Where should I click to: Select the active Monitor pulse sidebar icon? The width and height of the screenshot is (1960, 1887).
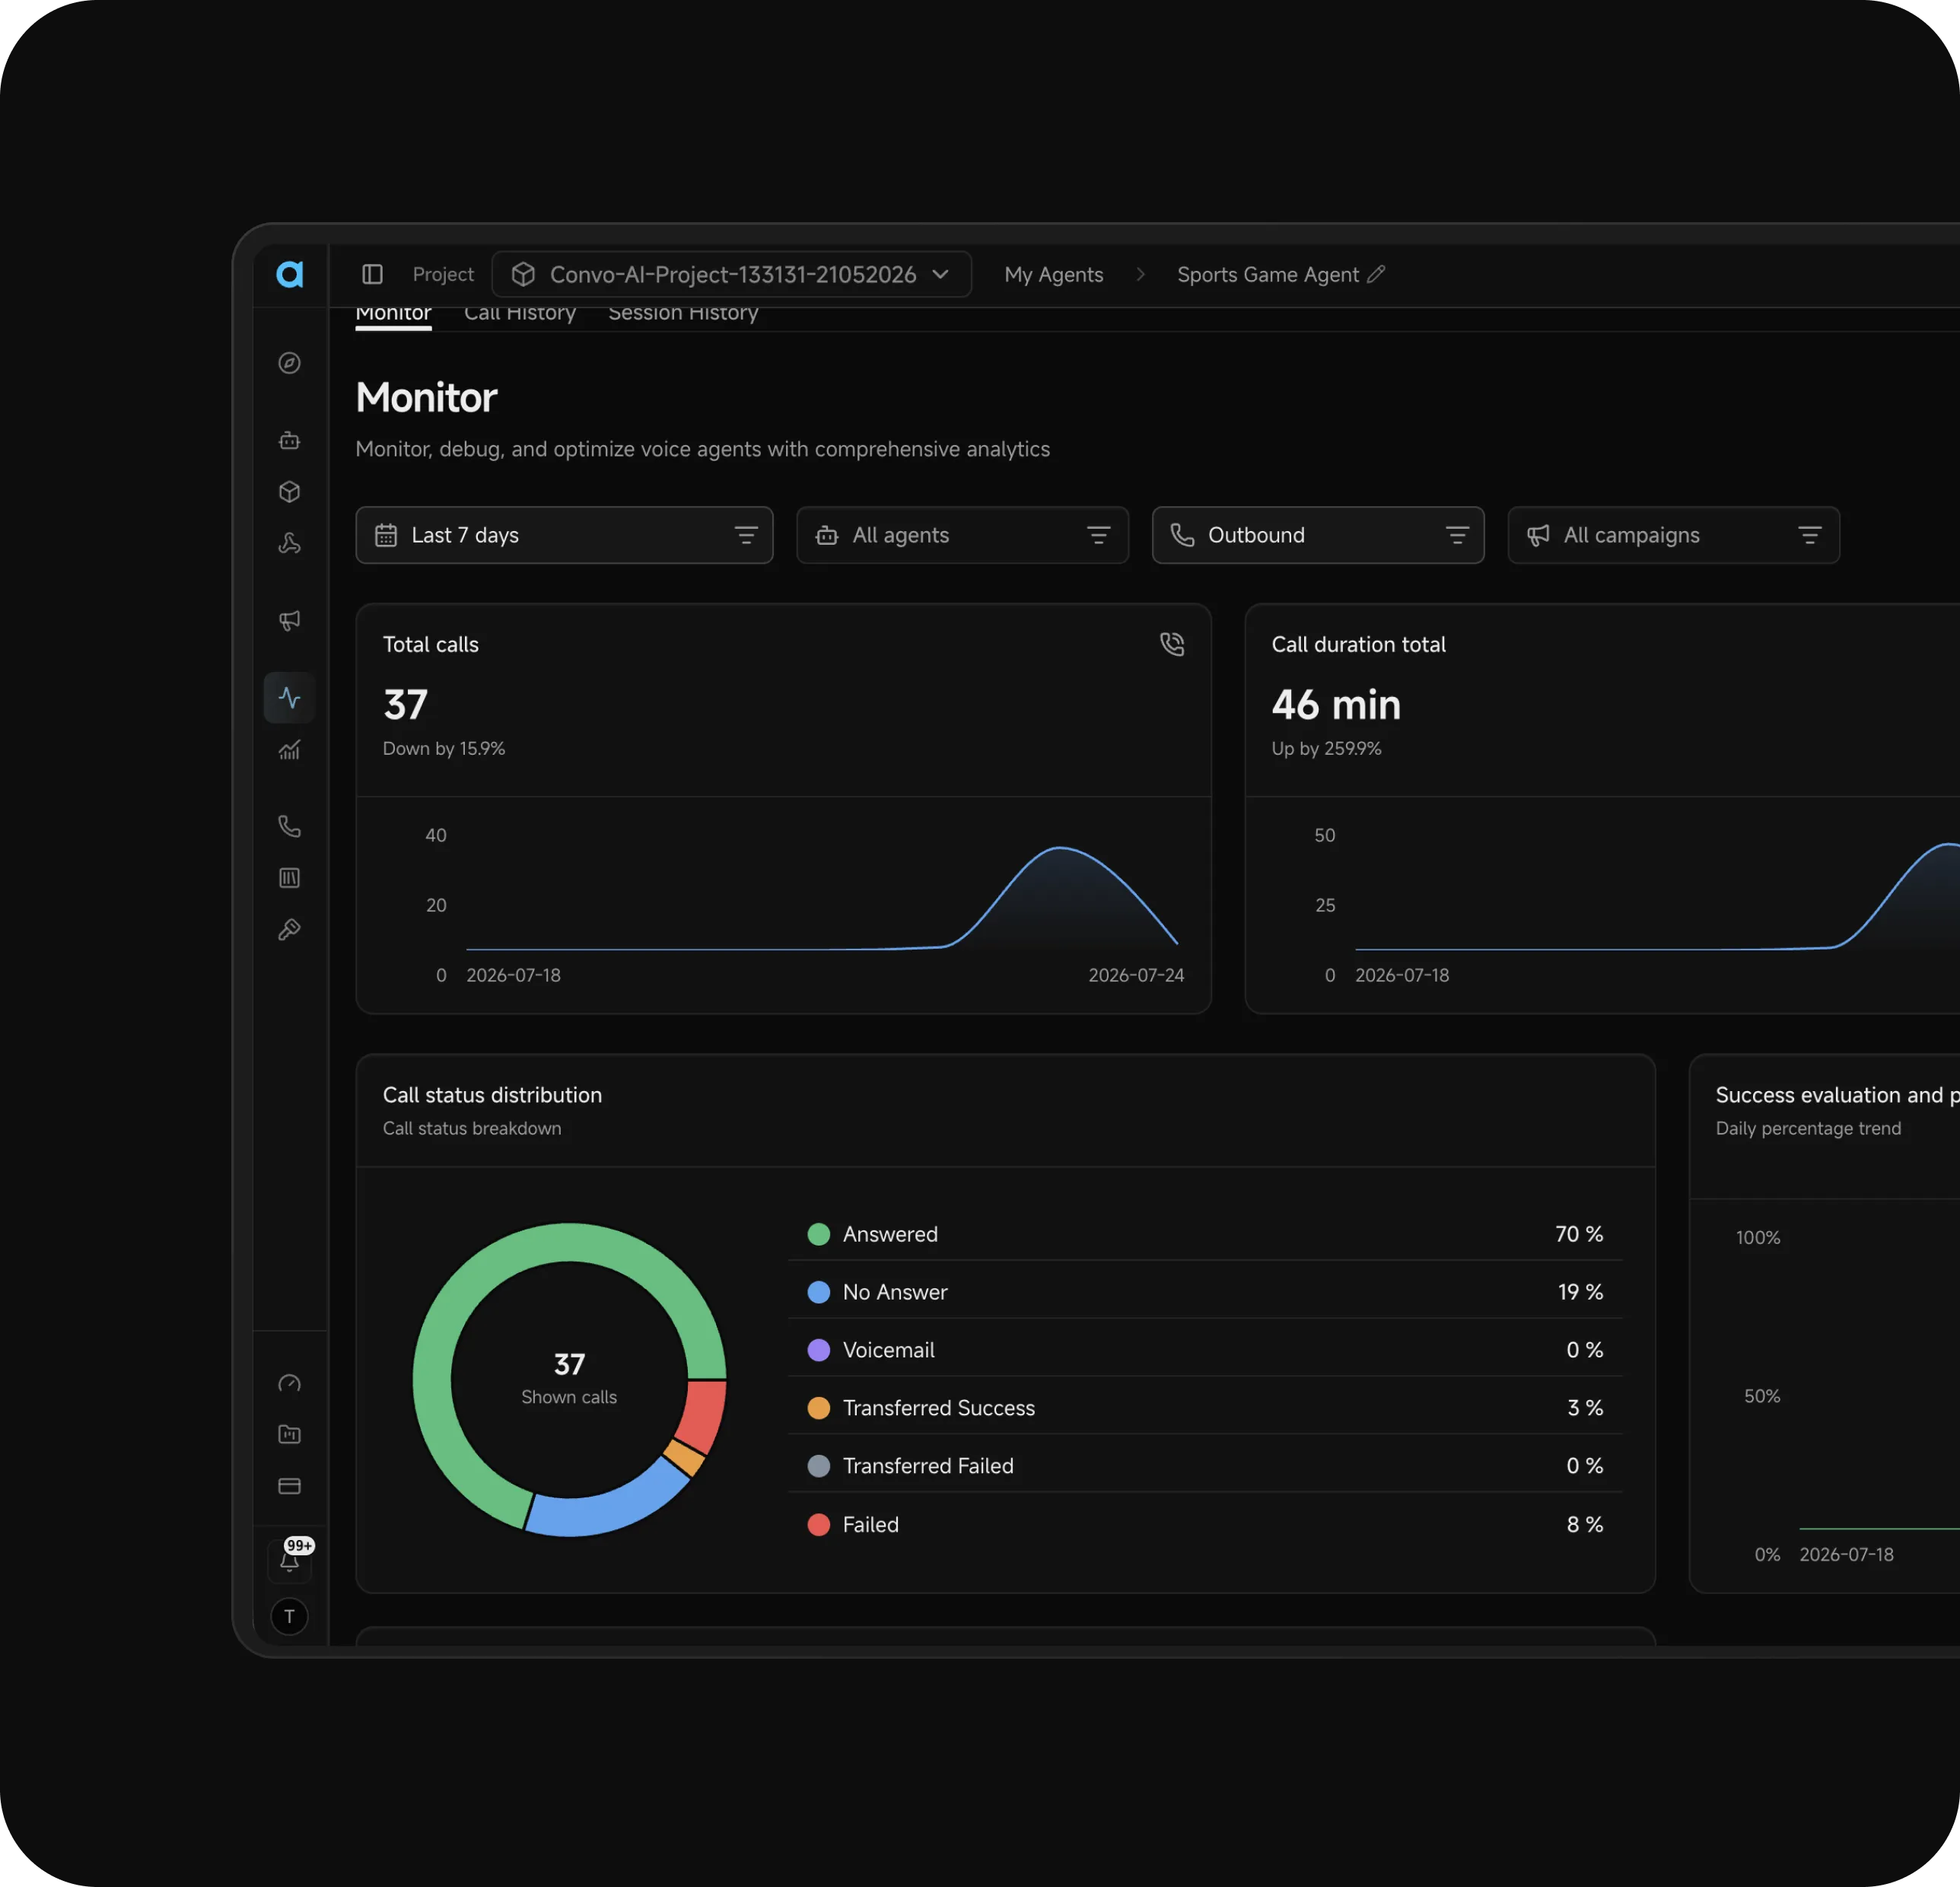290,698
